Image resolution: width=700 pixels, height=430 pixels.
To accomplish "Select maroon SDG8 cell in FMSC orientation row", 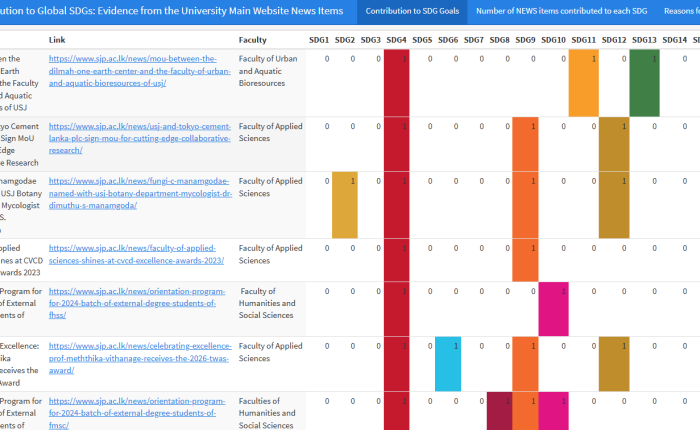I will pyautogui.click(x=499, y=411).
